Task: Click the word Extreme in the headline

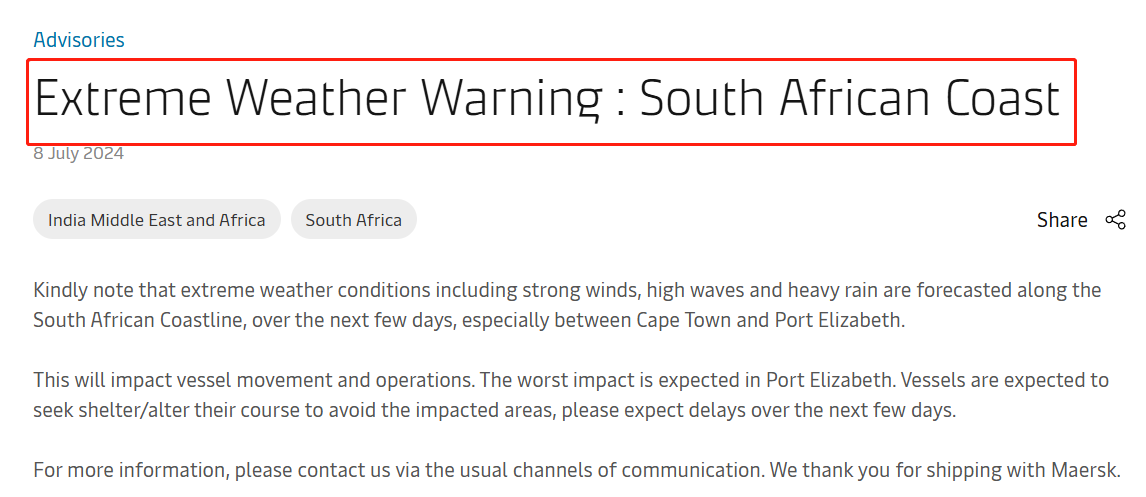Action: pyautogui.click(x=123, y=99)
